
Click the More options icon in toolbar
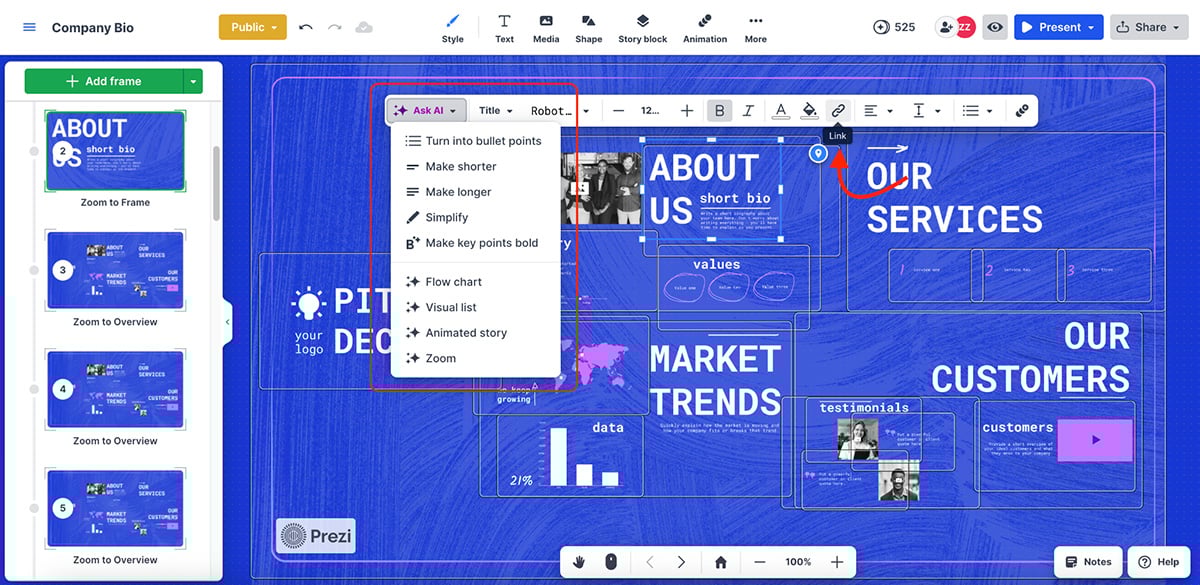(755, 27)
